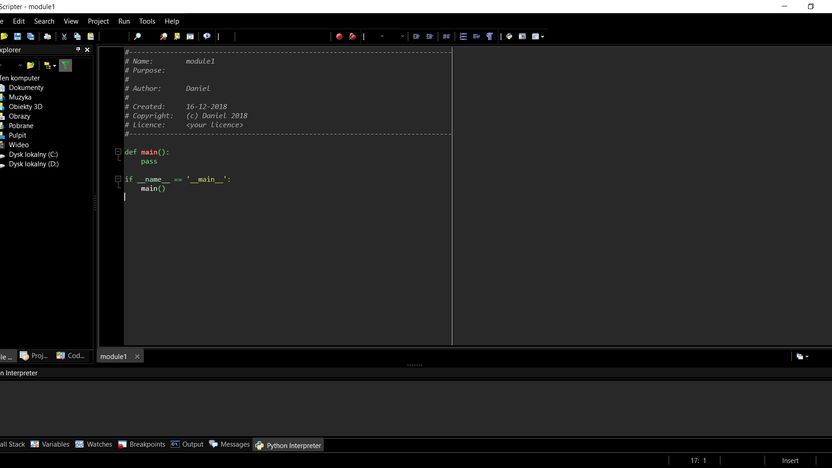Screen dimensions: 832x468
Task: Open the View menu
Action: [71, 21]
